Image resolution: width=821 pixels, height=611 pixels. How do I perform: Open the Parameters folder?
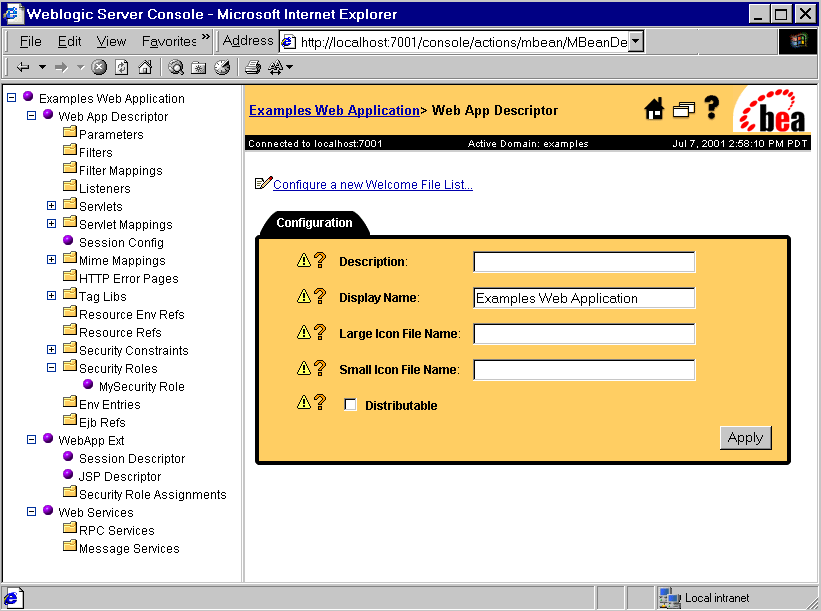[x=111, y=135]
